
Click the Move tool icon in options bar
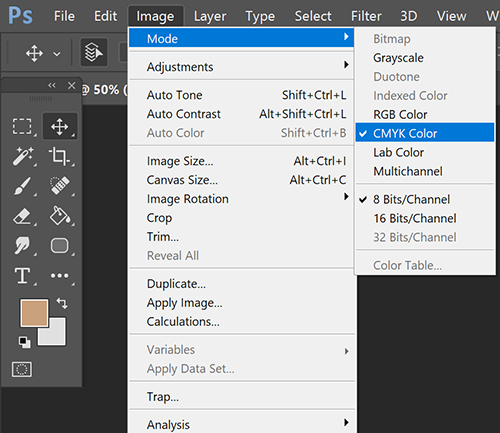coord(34,53)
